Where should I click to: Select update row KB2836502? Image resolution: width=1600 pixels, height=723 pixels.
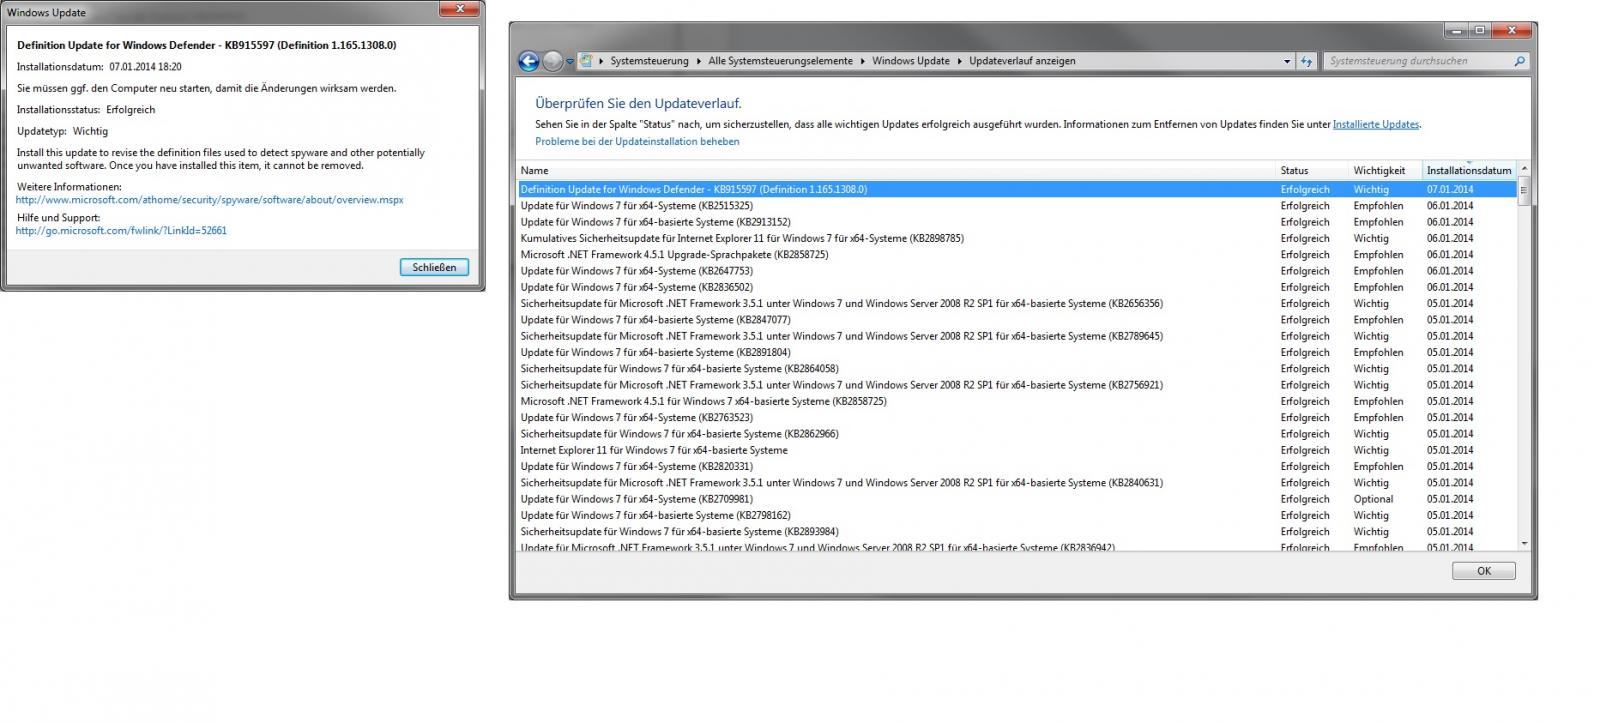(1017, 287)
